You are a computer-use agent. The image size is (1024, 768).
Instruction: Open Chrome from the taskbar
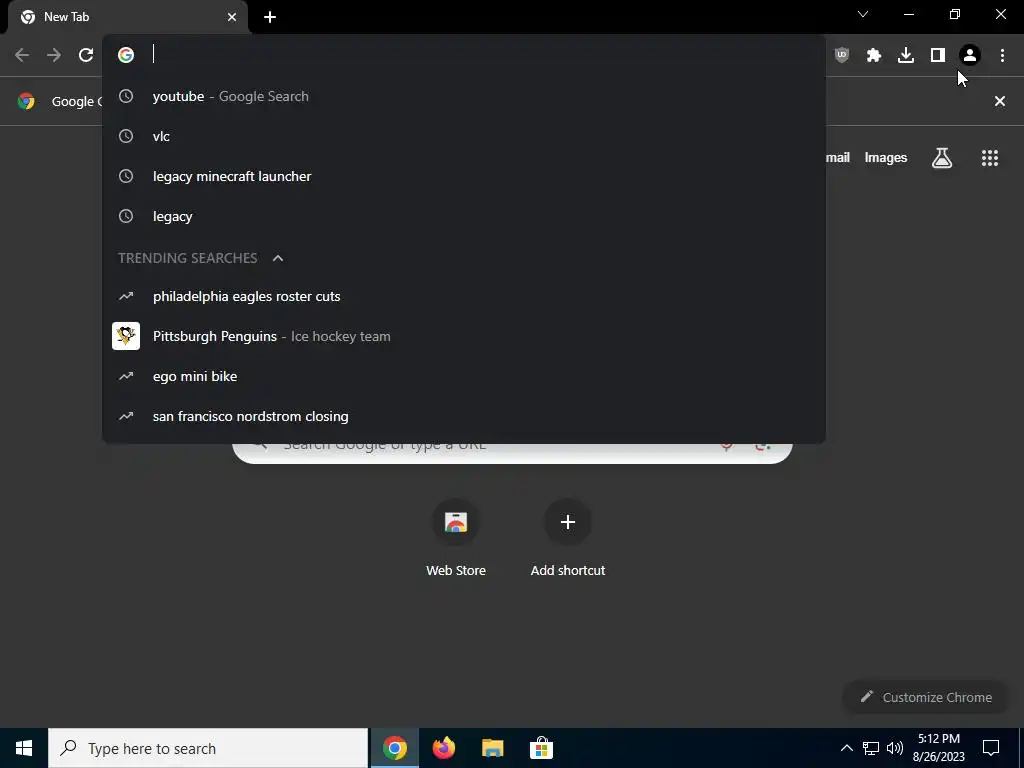394,748
